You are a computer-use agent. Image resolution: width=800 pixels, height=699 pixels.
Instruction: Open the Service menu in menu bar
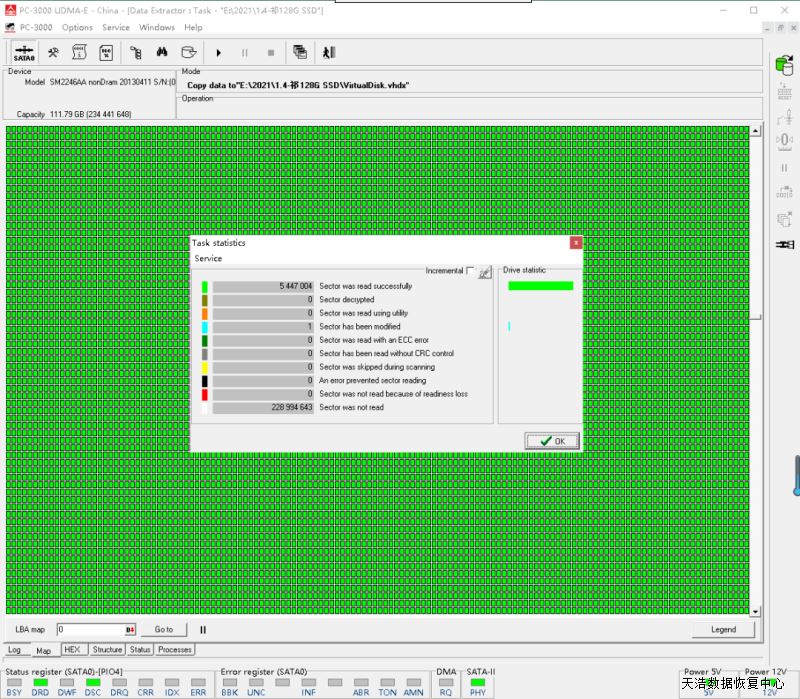click(x=116, y=27)
